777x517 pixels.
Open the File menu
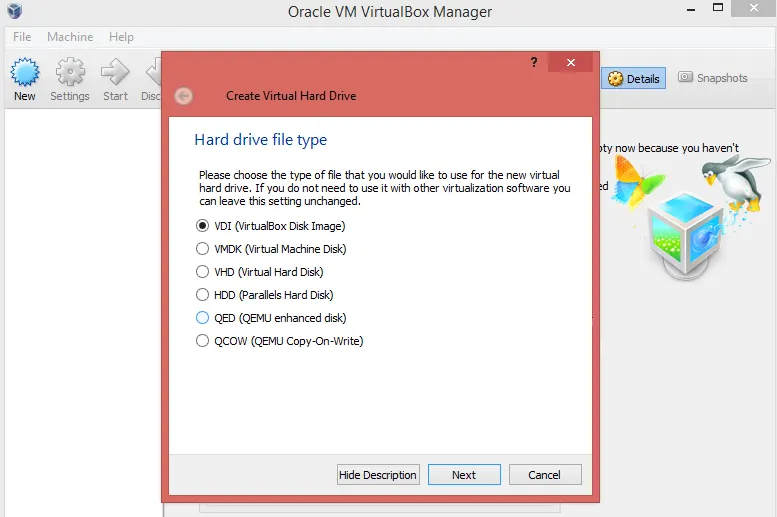point(22,37)
